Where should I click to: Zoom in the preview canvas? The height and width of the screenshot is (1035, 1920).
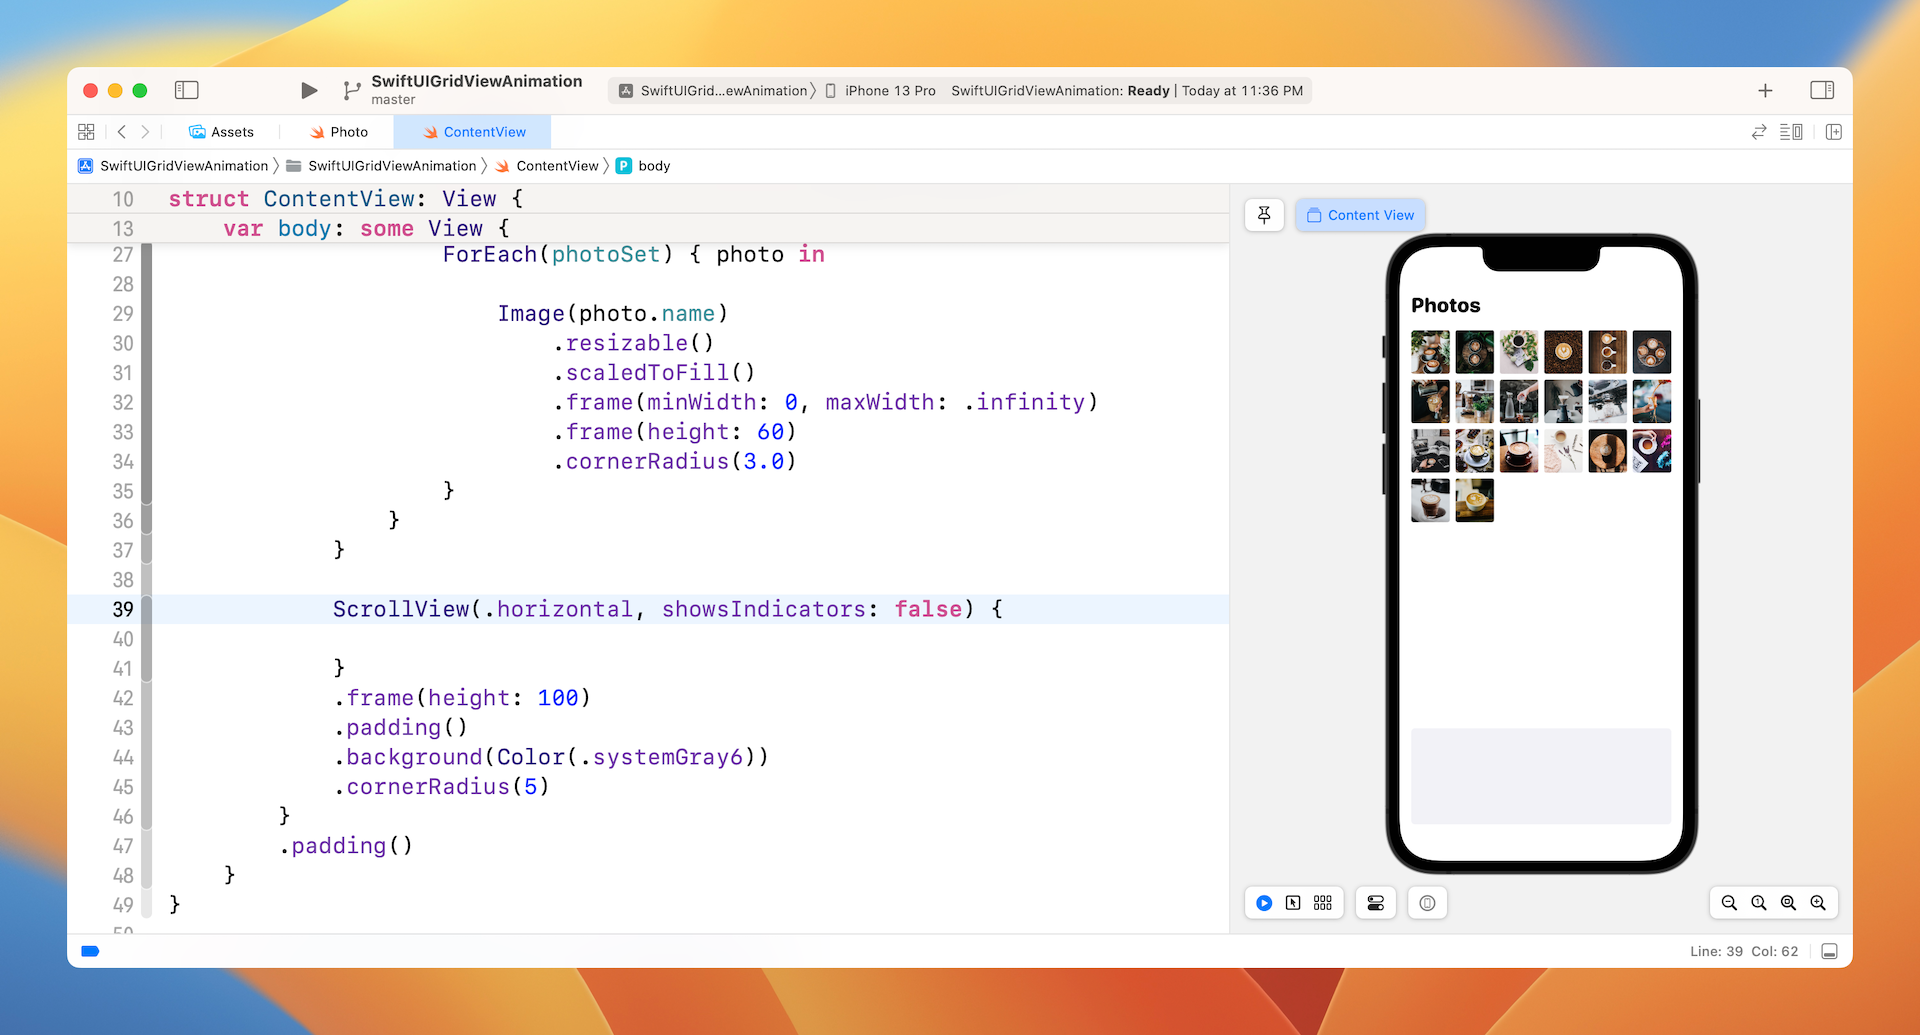point(1818,903)
